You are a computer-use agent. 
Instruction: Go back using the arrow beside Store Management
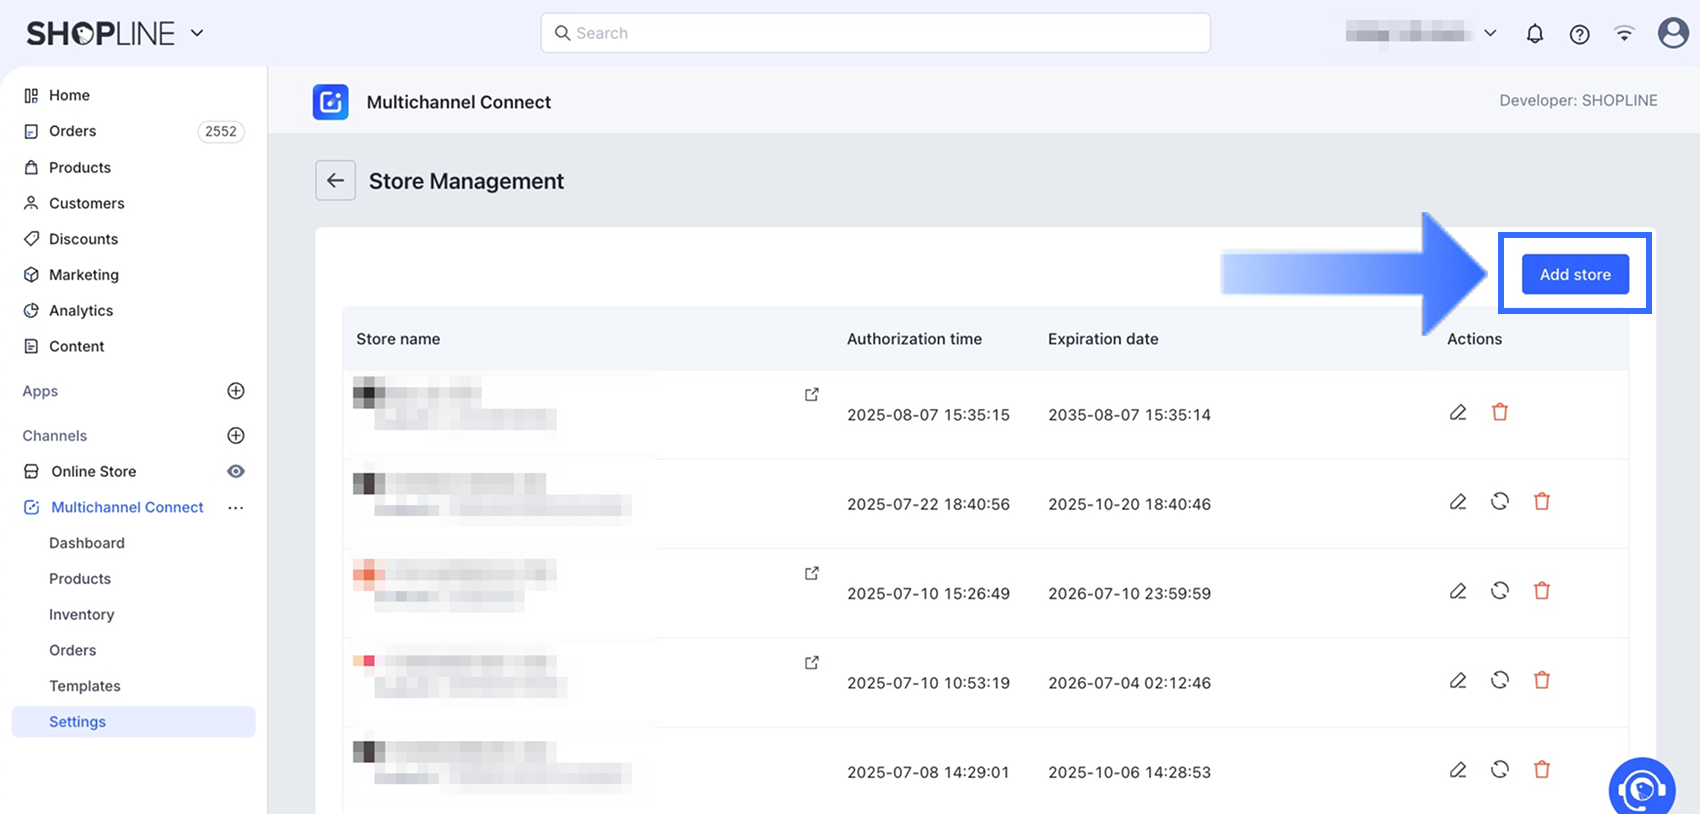pos(335,181)
